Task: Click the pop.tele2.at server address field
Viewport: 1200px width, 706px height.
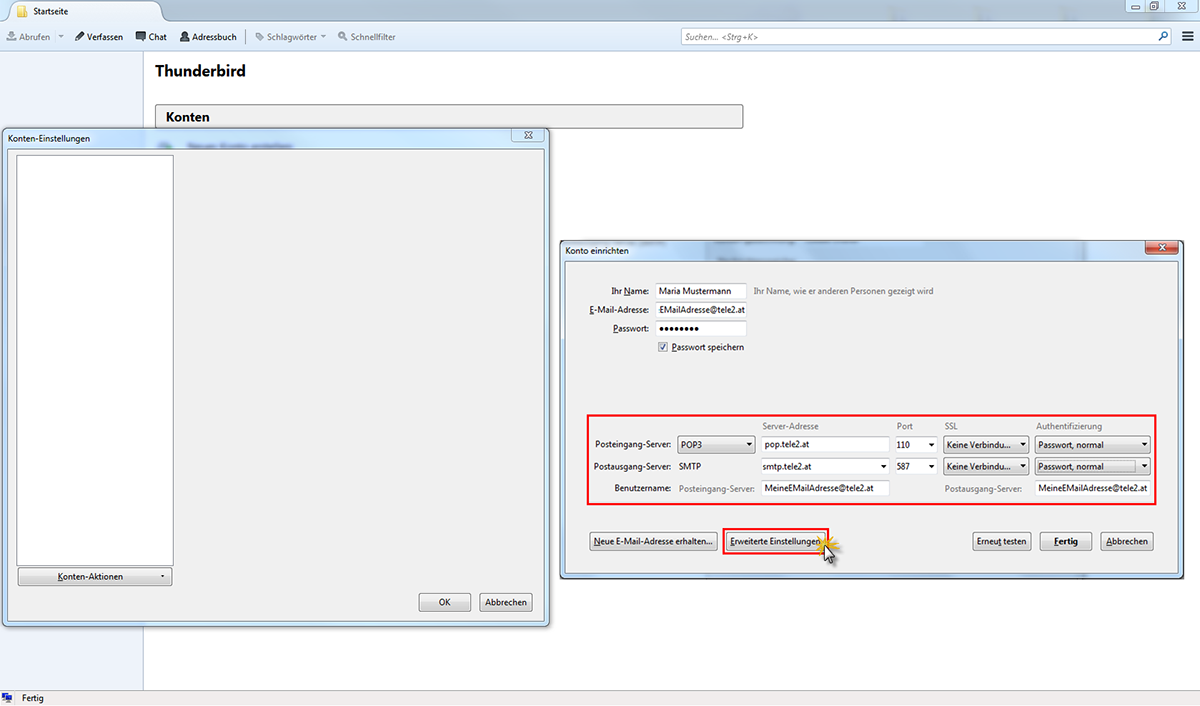Action: coord(825,444)
